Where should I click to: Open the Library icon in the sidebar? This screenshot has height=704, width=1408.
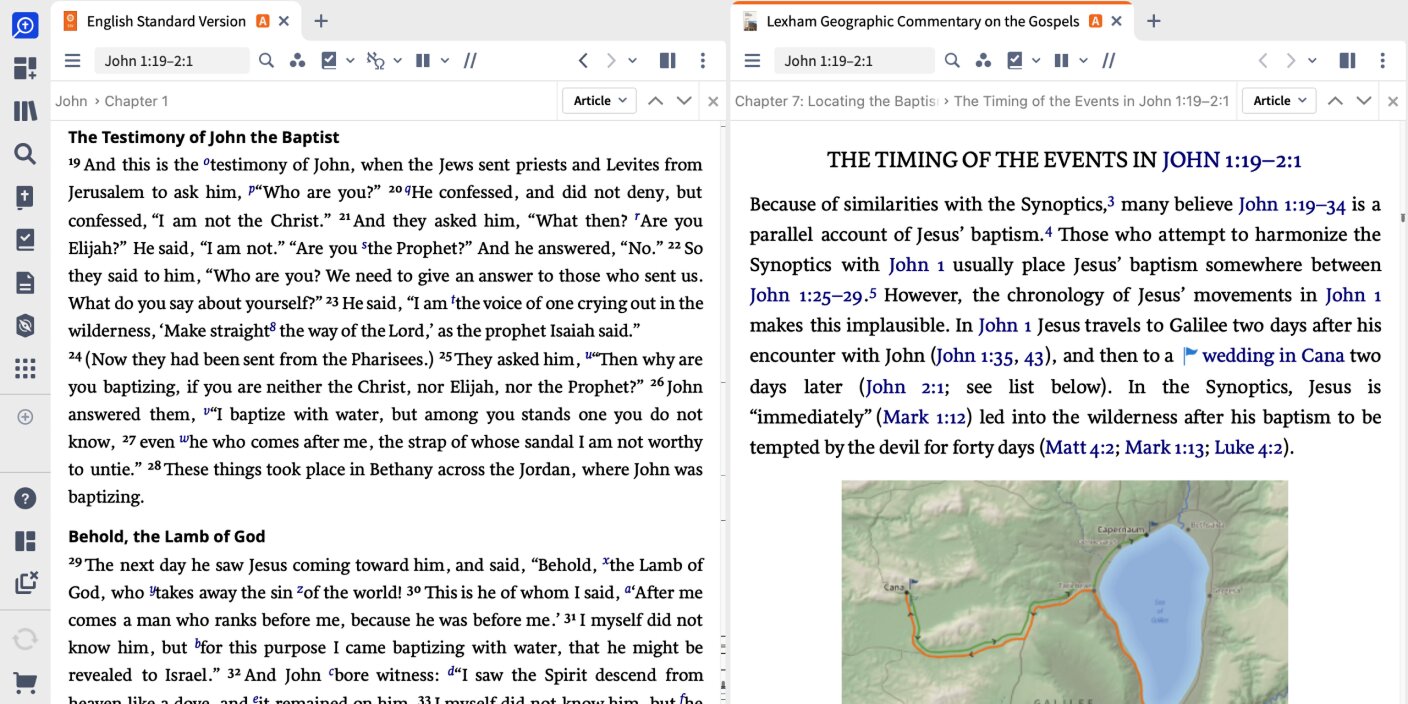25,111
